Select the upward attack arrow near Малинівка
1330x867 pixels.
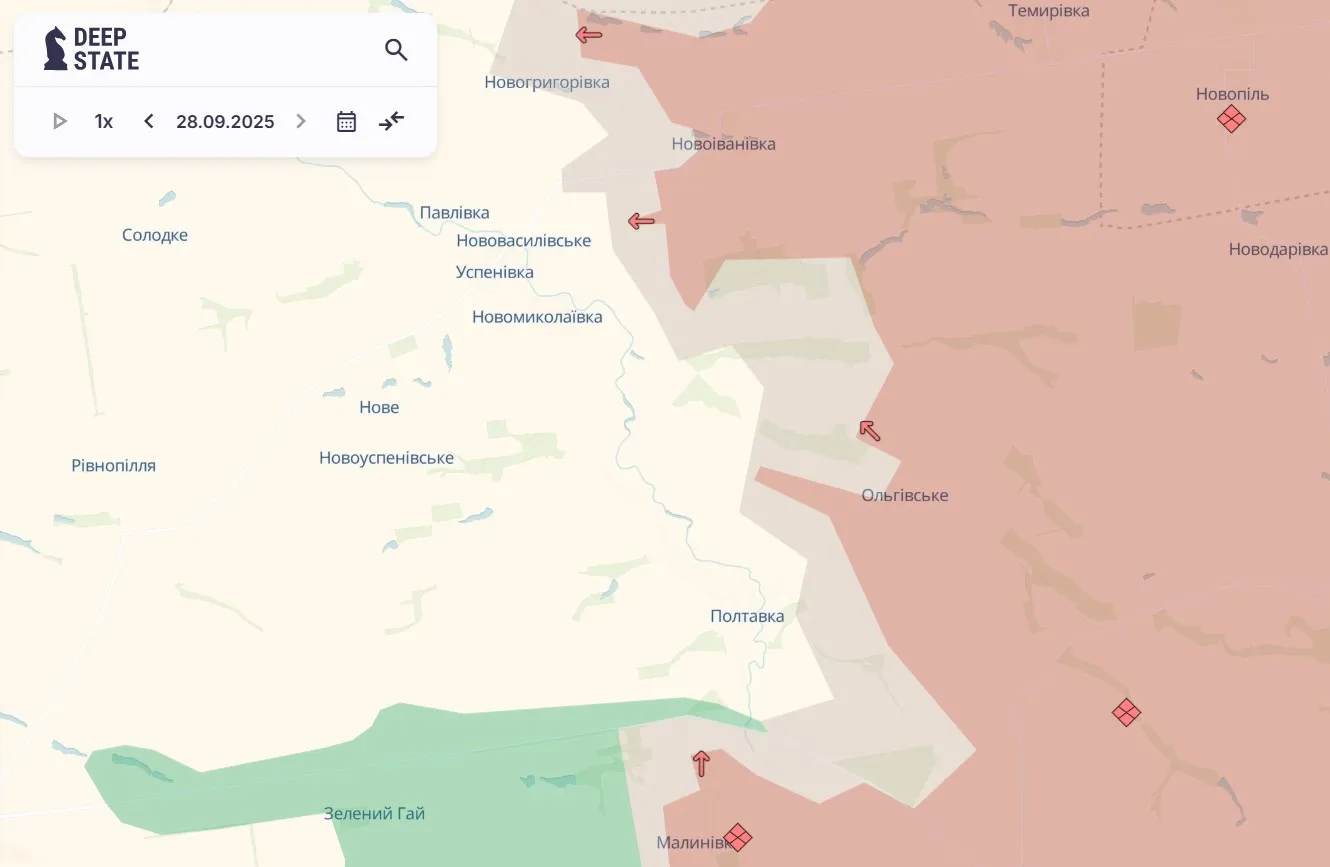pyautogui.click(x=702, y=764)
